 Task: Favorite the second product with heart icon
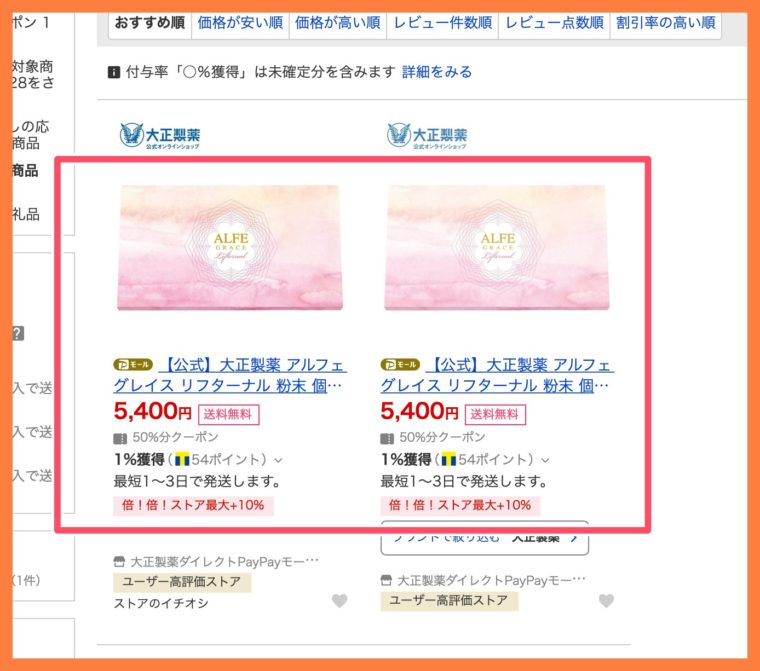[x=606, y=601]
